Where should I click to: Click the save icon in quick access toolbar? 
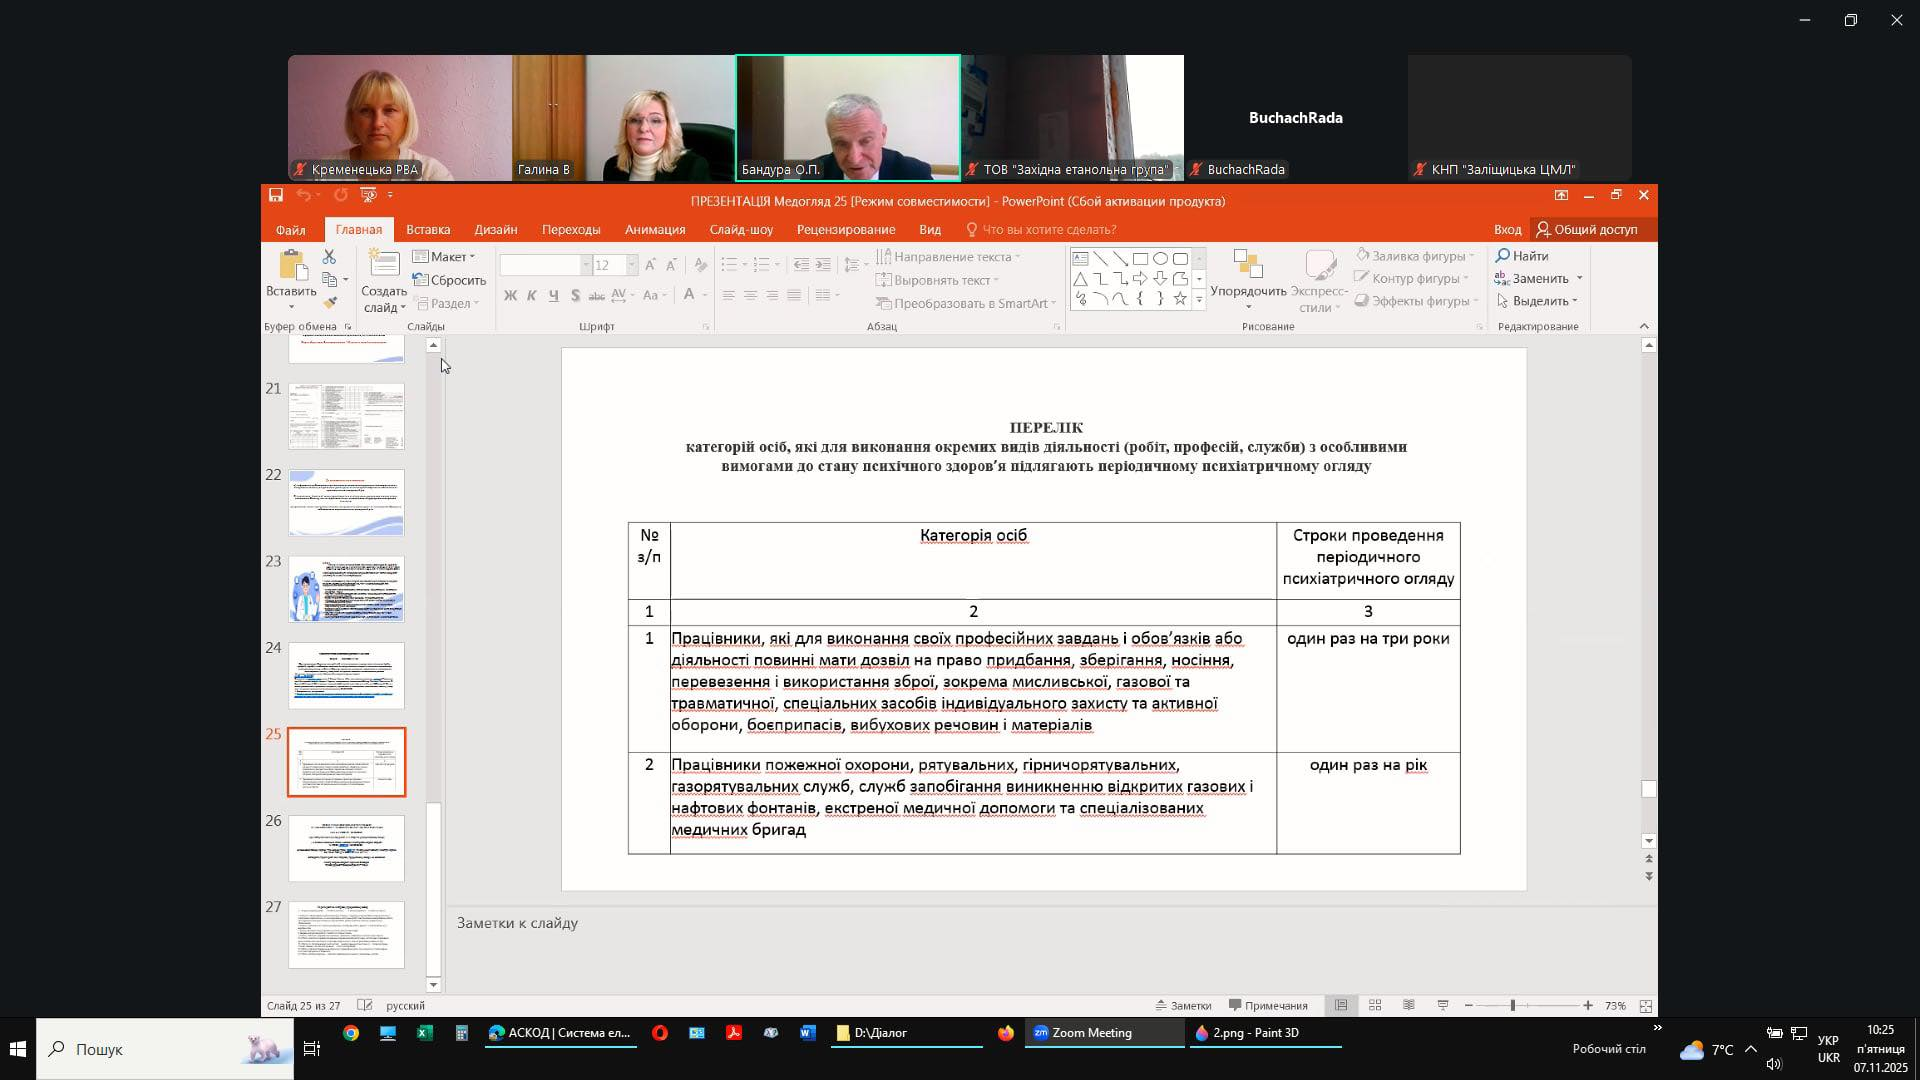pyautogui.click(x=276, y=195)
